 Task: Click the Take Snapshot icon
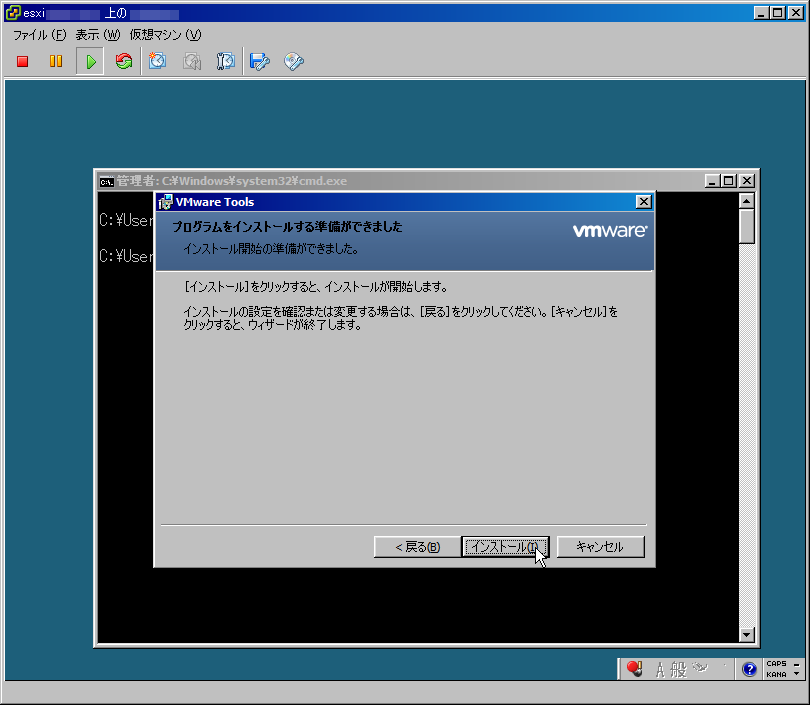tap(158, 61)
